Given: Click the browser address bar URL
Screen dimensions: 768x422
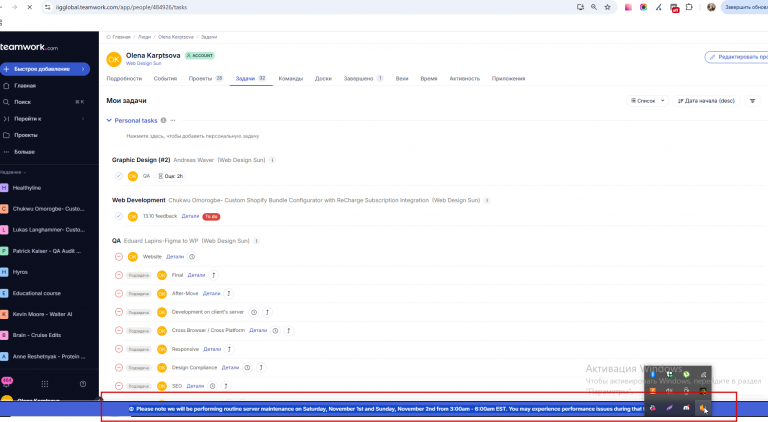Looking at the screenshot, I should 121,7.
